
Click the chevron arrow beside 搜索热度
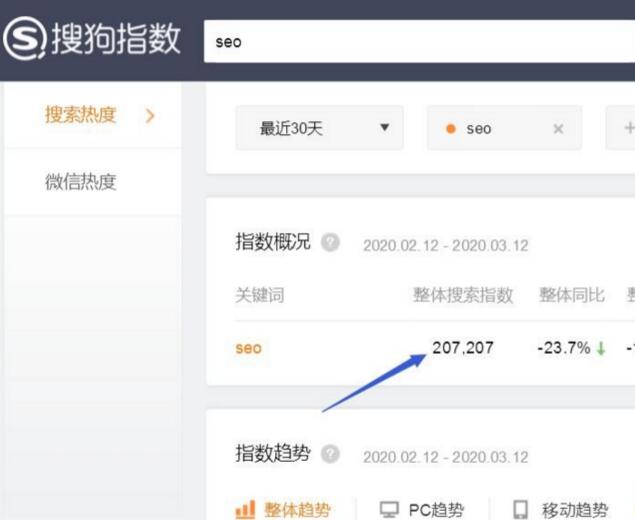(150, 116)
